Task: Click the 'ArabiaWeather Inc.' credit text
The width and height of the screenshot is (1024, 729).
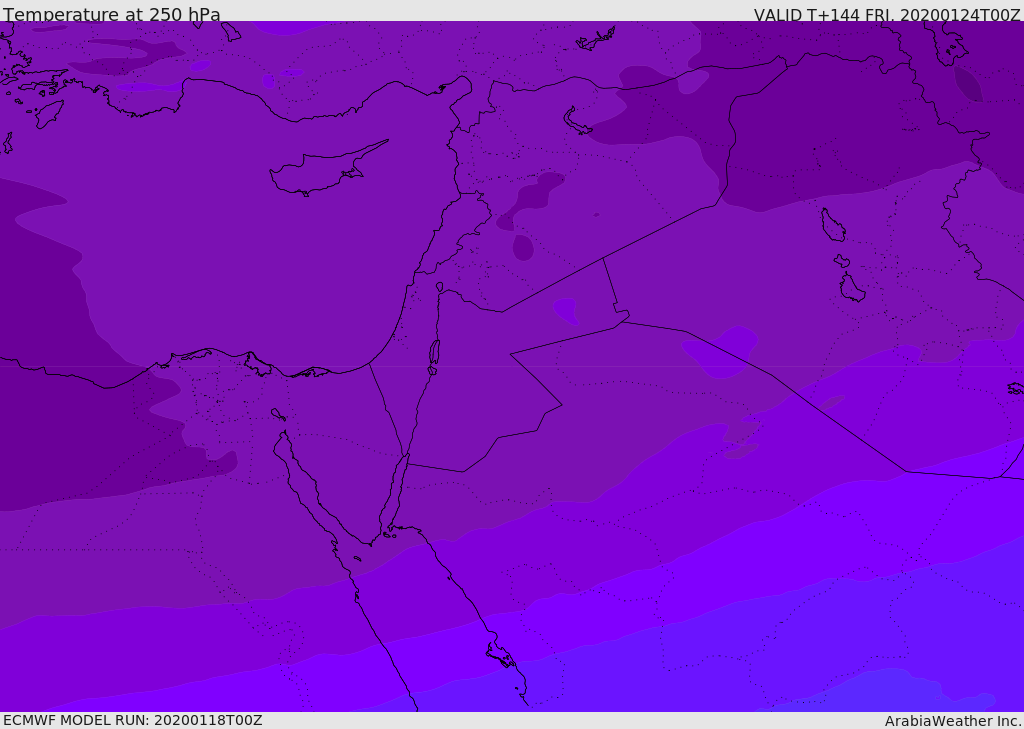Action: point(953,721)
